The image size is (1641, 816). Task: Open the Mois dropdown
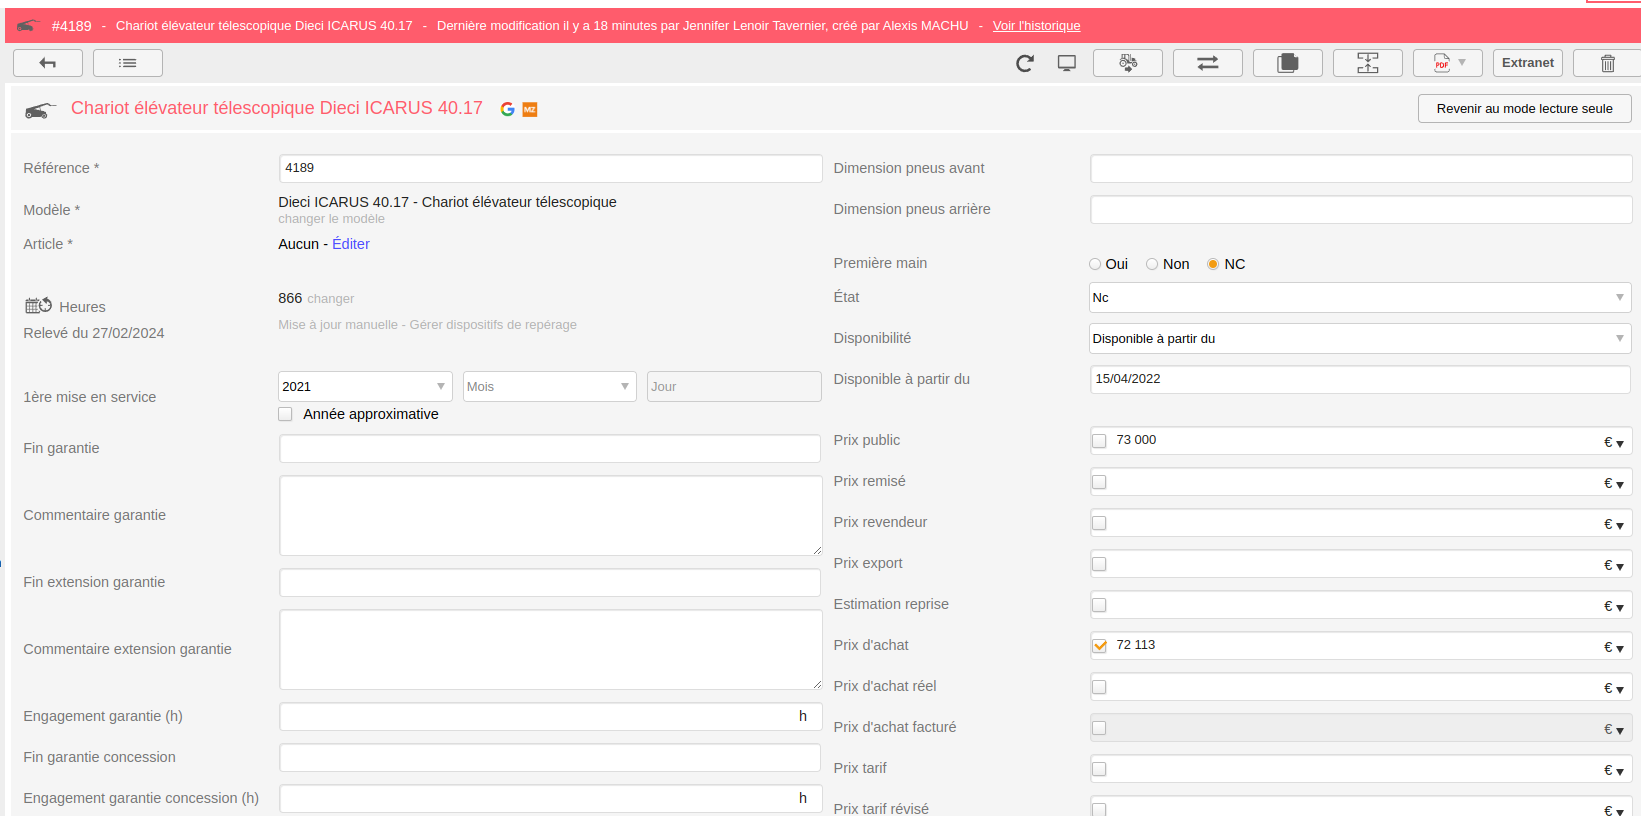click(x=549, y=387)
